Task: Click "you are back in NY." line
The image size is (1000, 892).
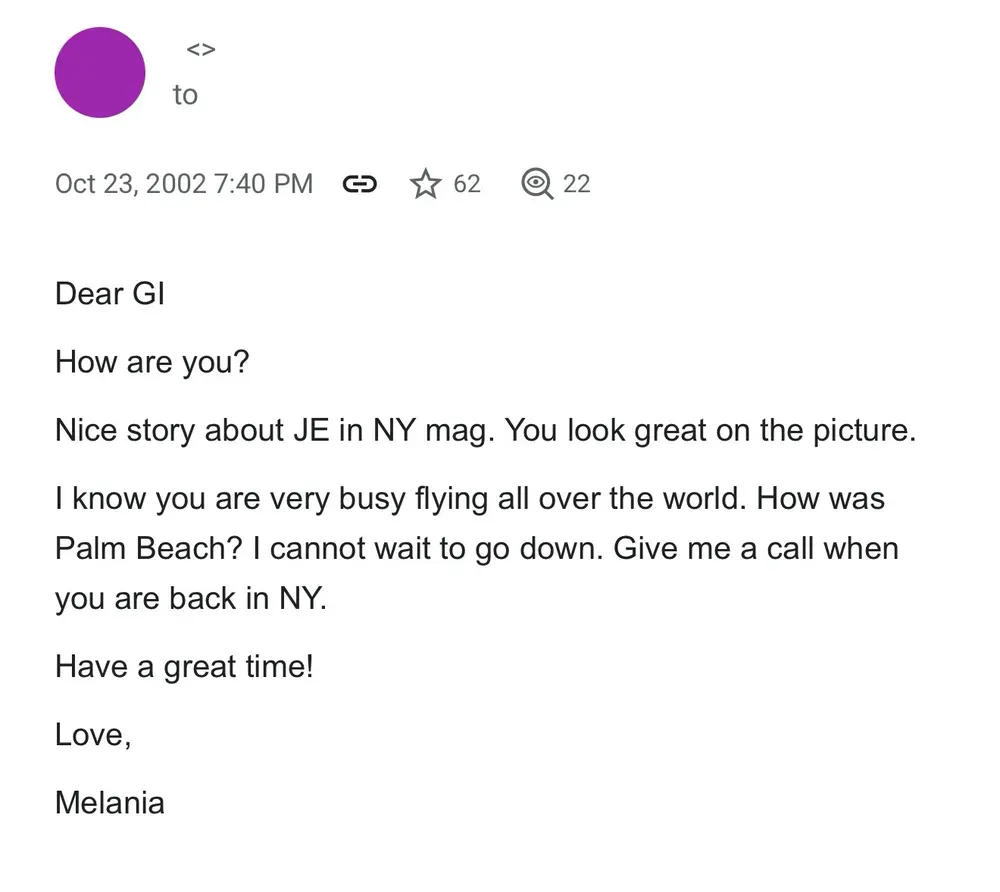Action: click(191, 599)
